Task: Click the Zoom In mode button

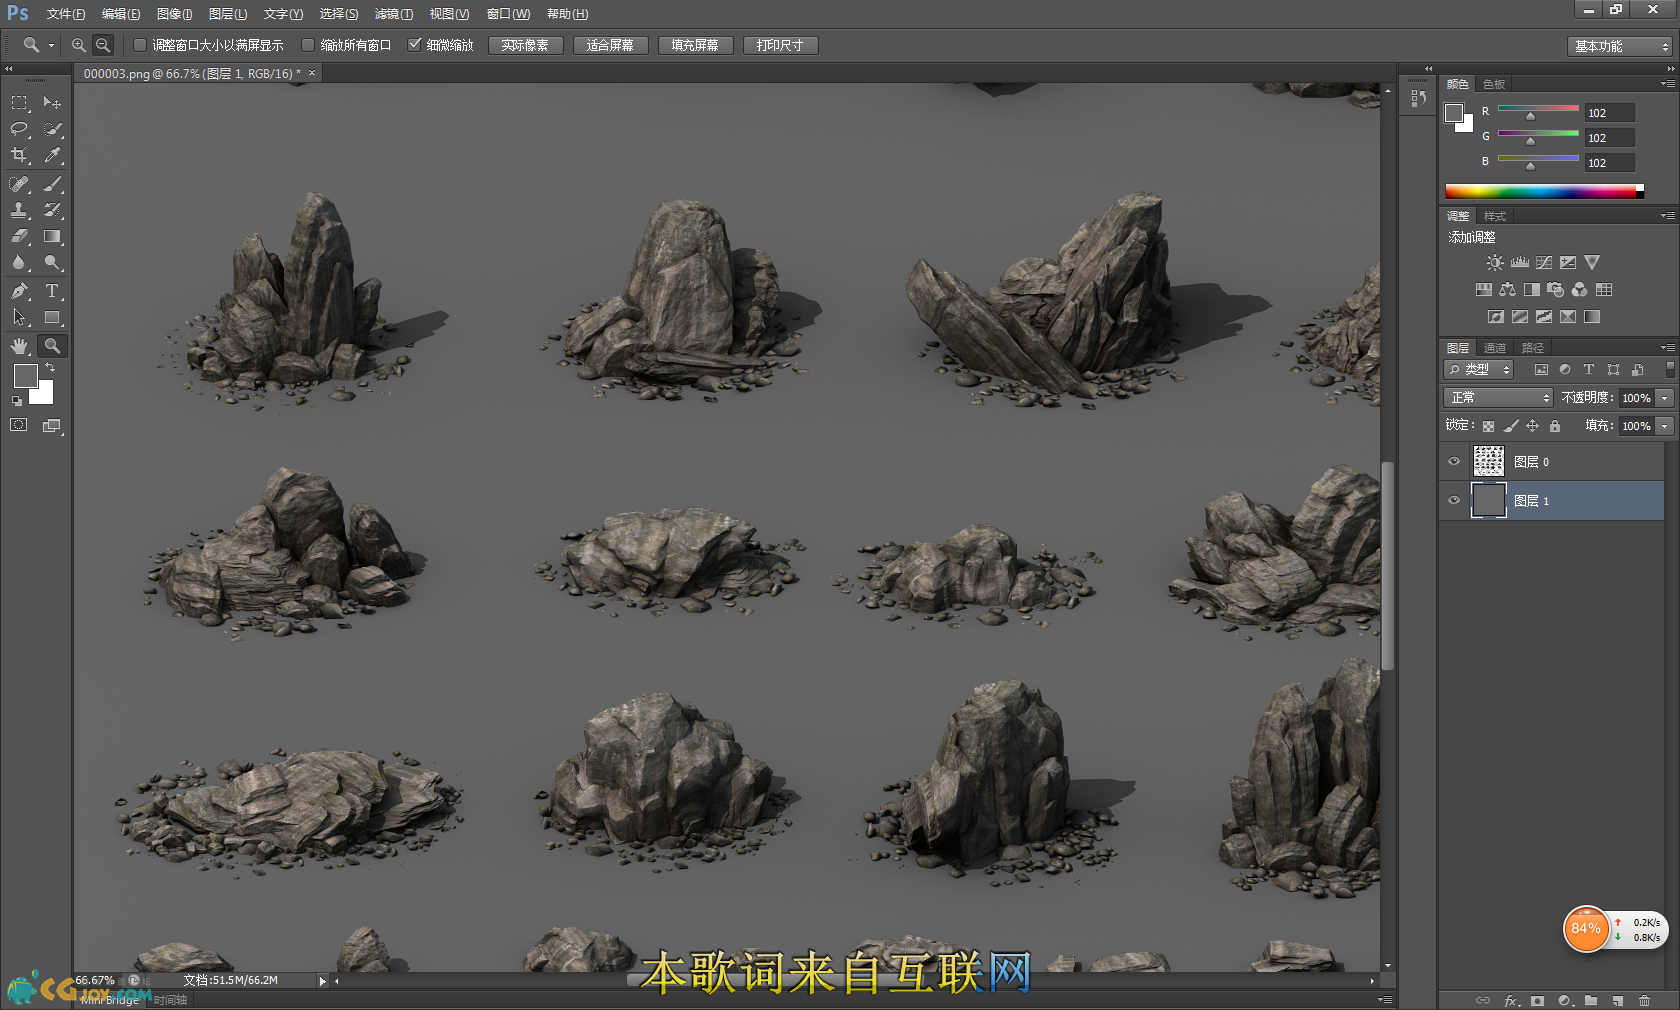Action: click(x=78, y=46)
